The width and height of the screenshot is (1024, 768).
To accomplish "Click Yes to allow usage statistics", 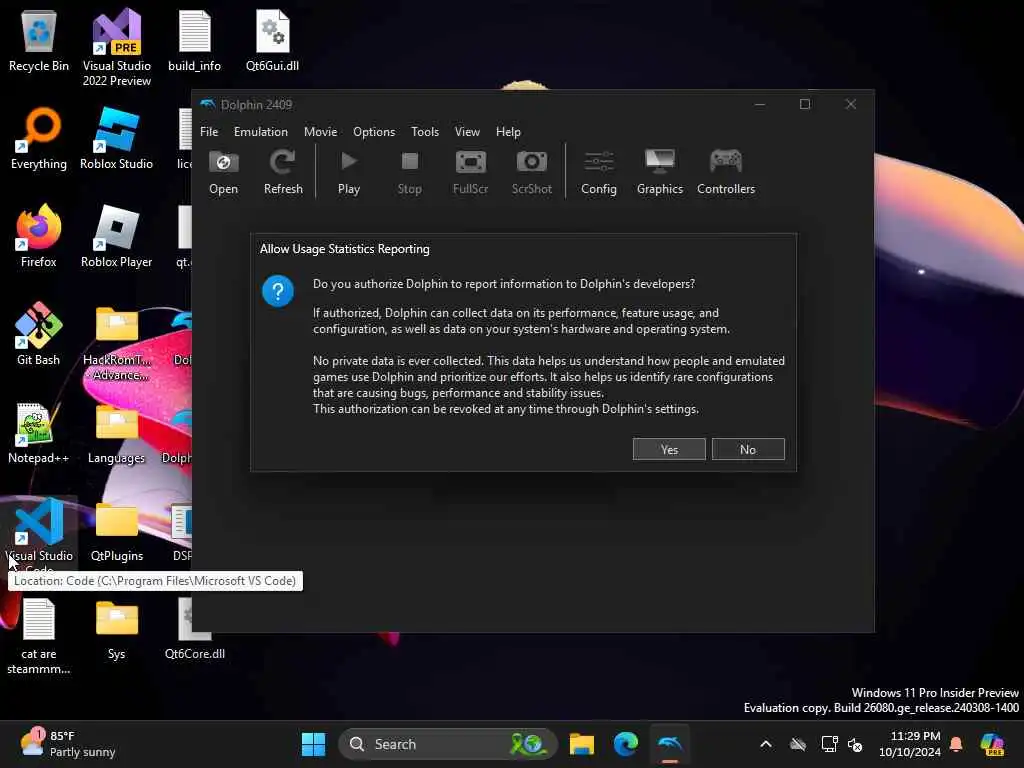I will tap(669, 449).
